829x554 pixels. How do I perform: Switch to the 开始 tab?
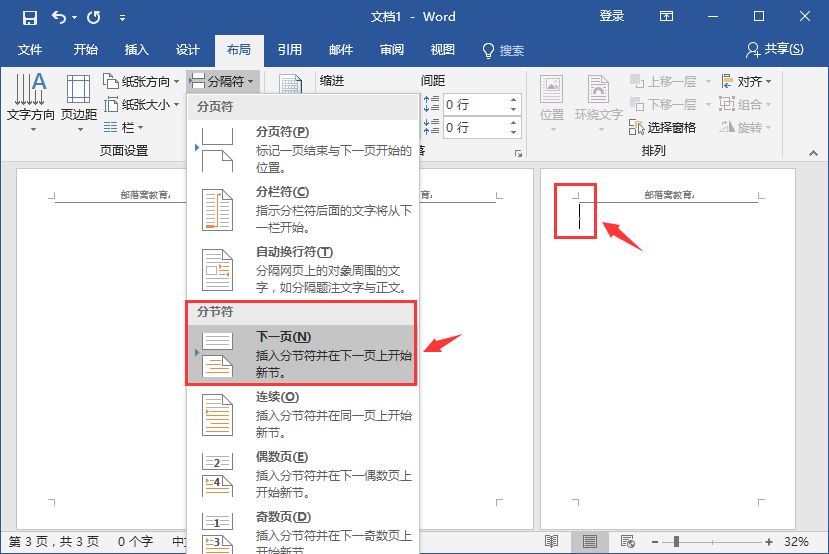tap(86, 50)
